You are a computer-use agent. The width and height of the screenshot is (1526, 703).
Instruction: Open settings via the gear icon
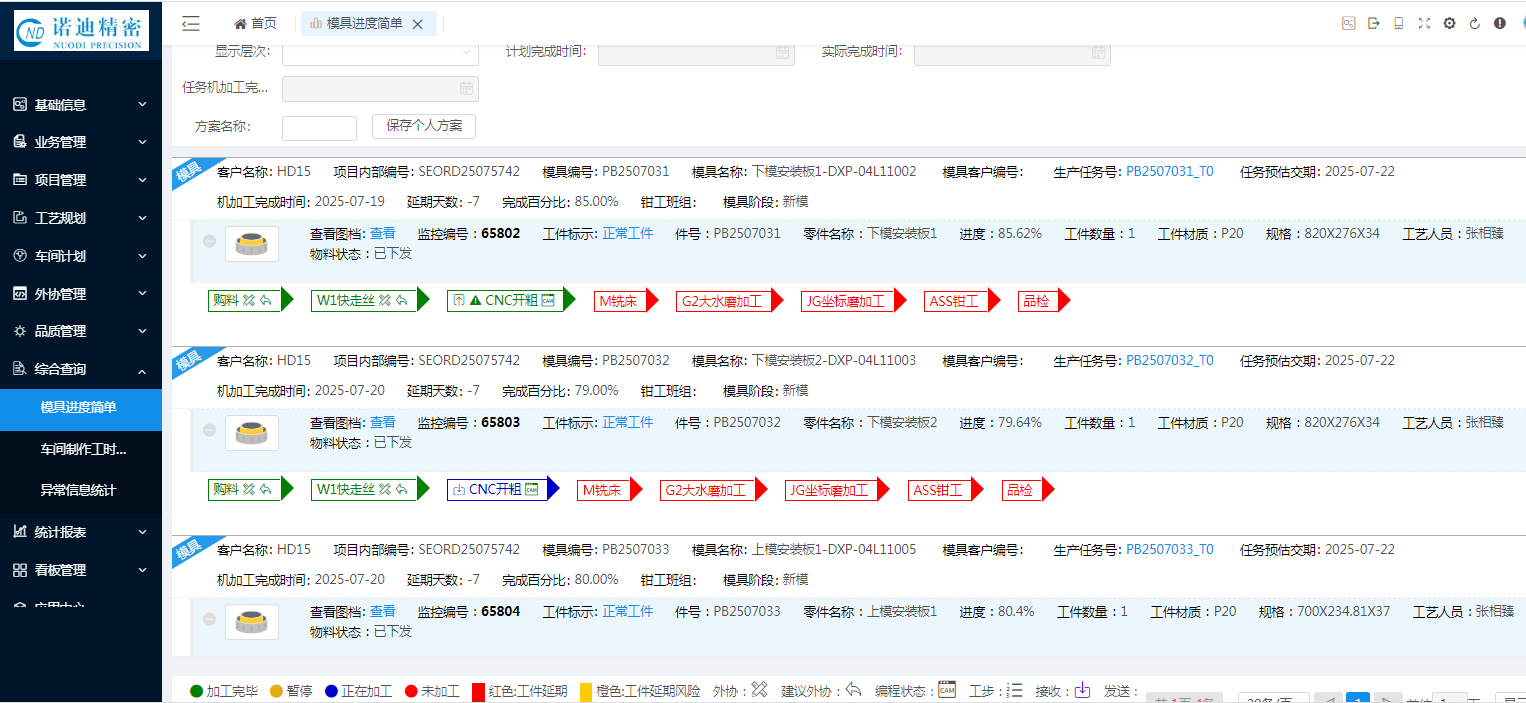[1449, 23]
